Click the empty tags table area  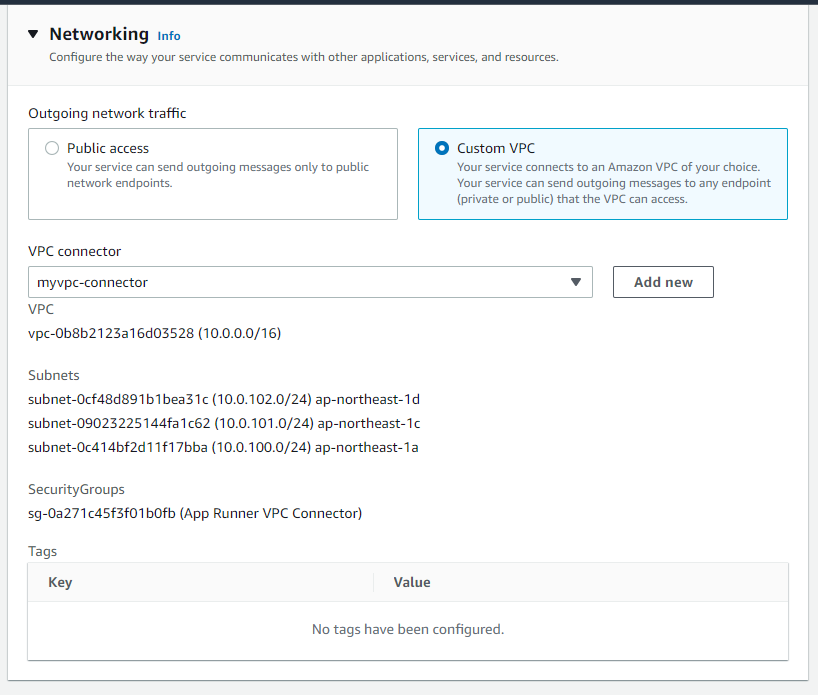pos(408,629)
